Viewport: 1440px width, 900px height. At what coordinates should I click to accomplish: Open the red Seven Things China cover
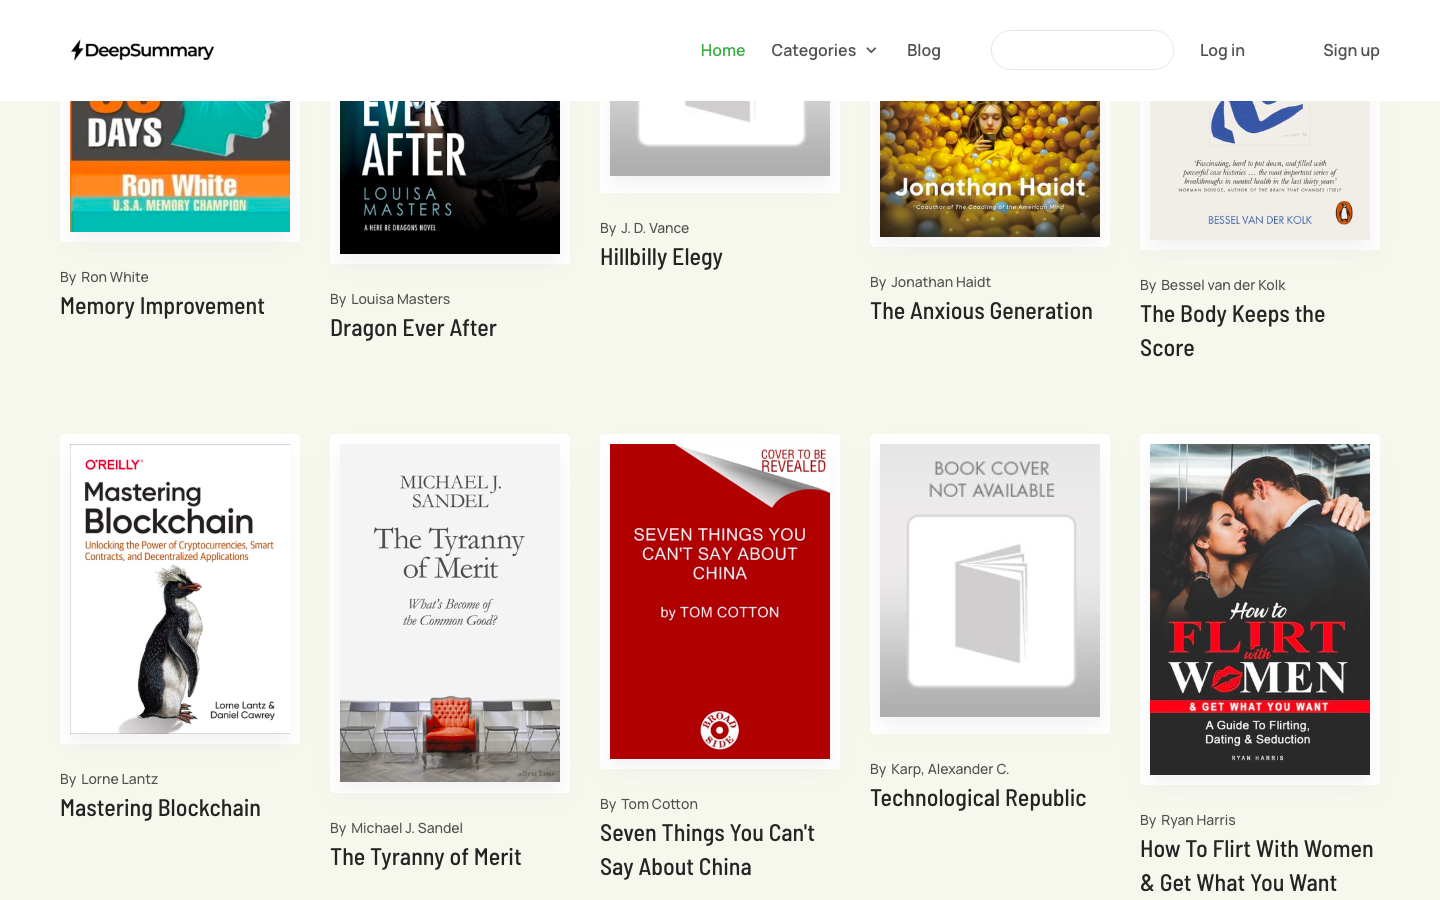click(x=720, y=601)
